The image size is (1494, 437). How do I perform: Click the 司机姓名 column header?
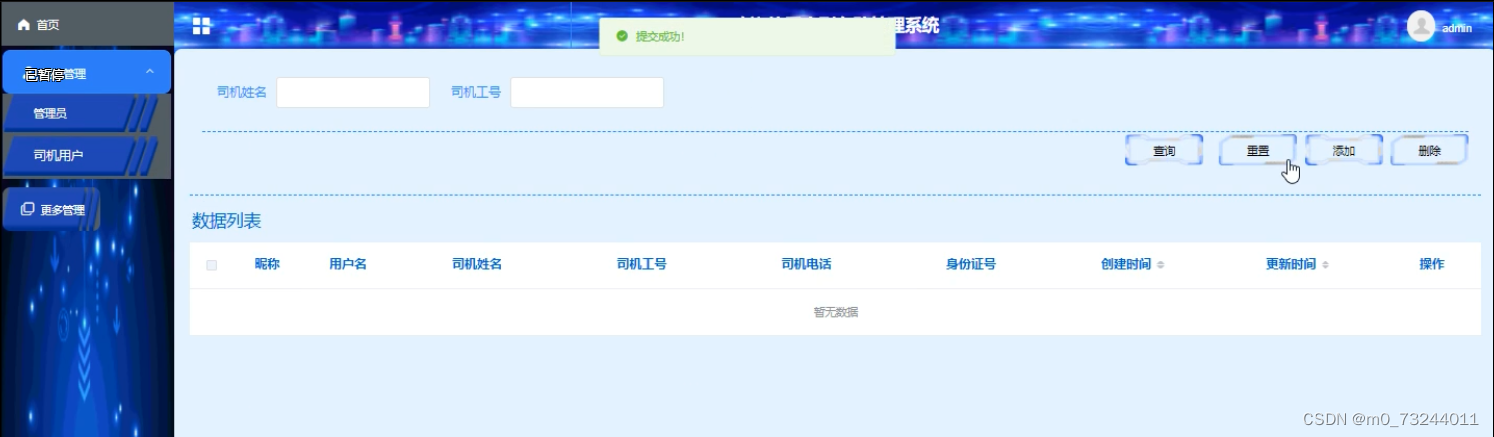[477, 264]
